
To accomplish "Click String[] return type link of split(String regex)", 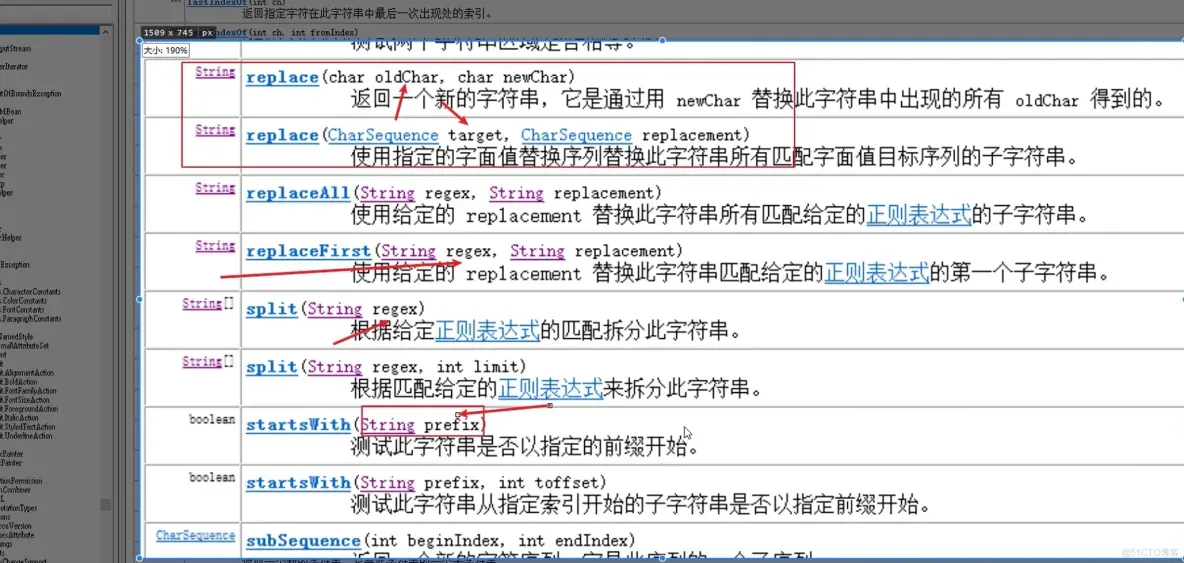I will pos(209,303).
